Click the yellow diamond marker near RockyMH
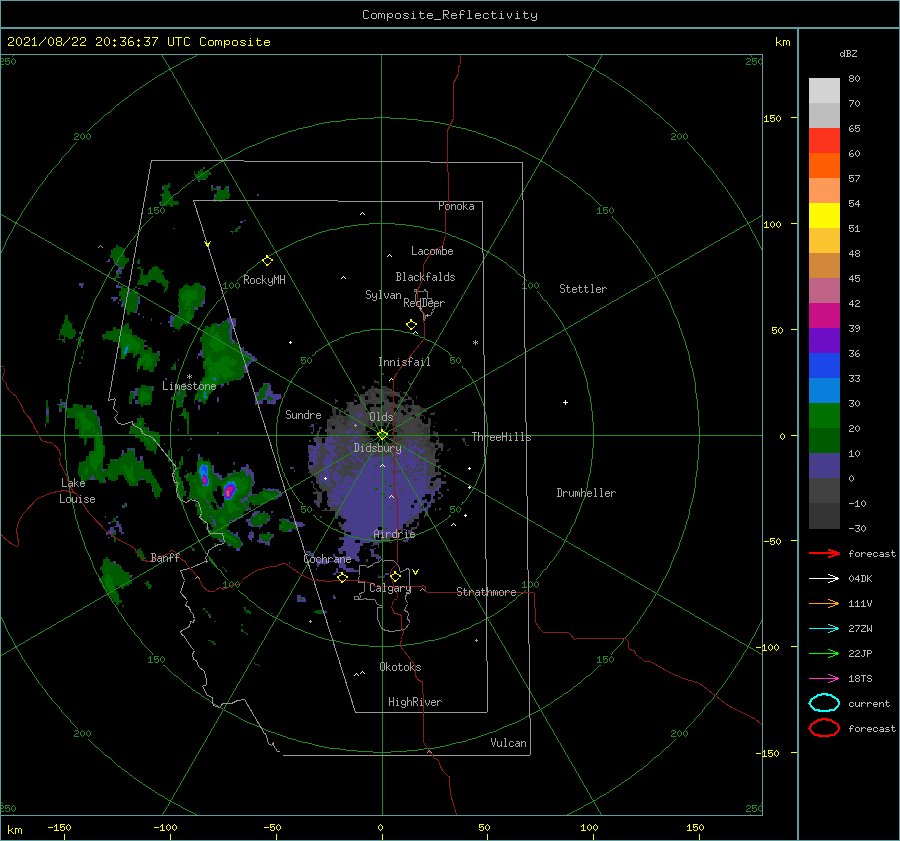This screenshot has height=841, width=900. click(x=267, y=261)
